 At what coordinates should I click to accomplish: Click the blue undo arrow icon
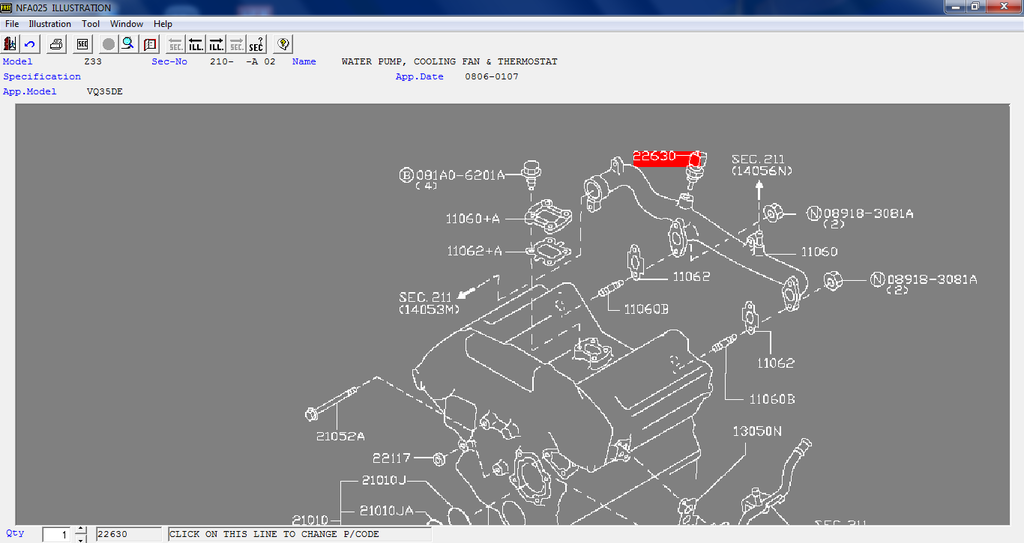coord(31,44)
